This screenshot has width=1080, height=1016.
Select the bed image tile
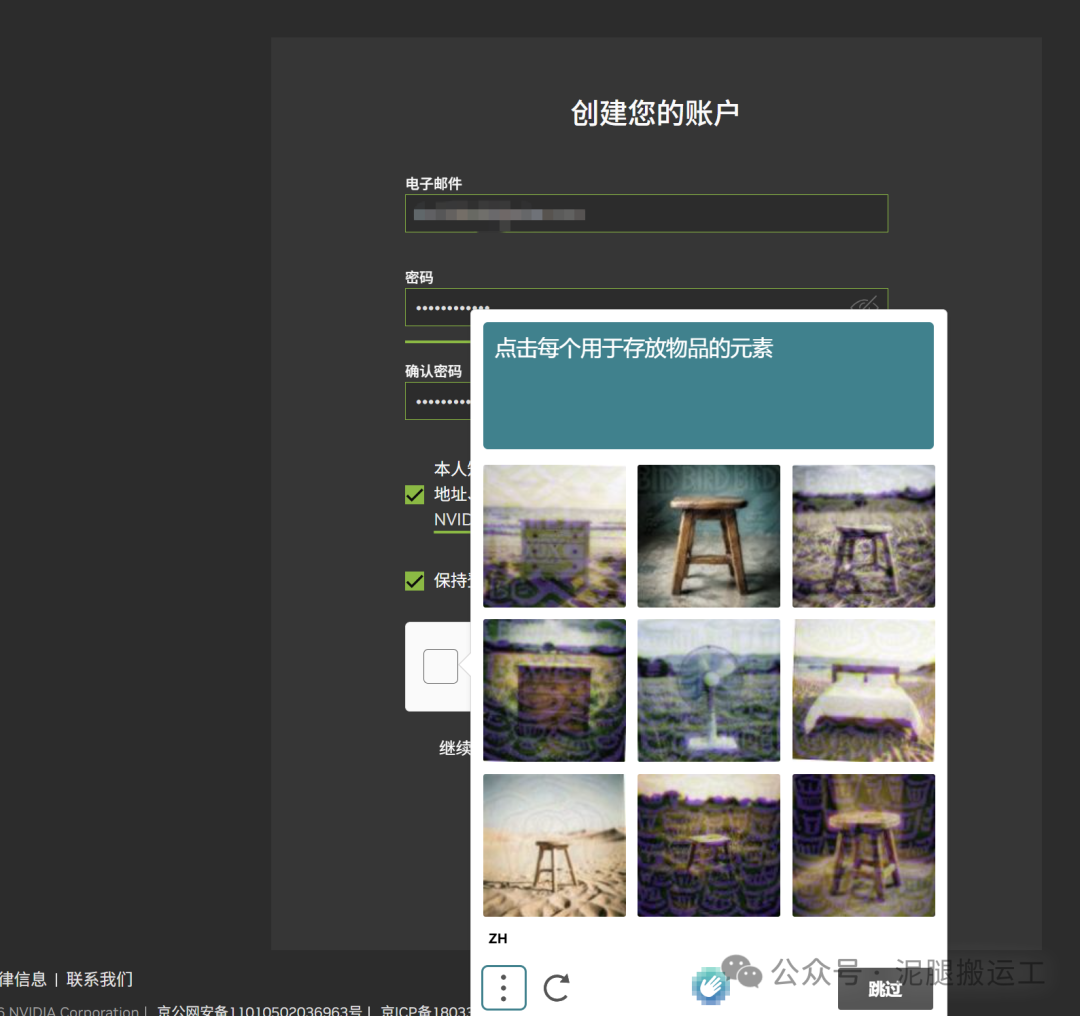click(x=864, y=690)
